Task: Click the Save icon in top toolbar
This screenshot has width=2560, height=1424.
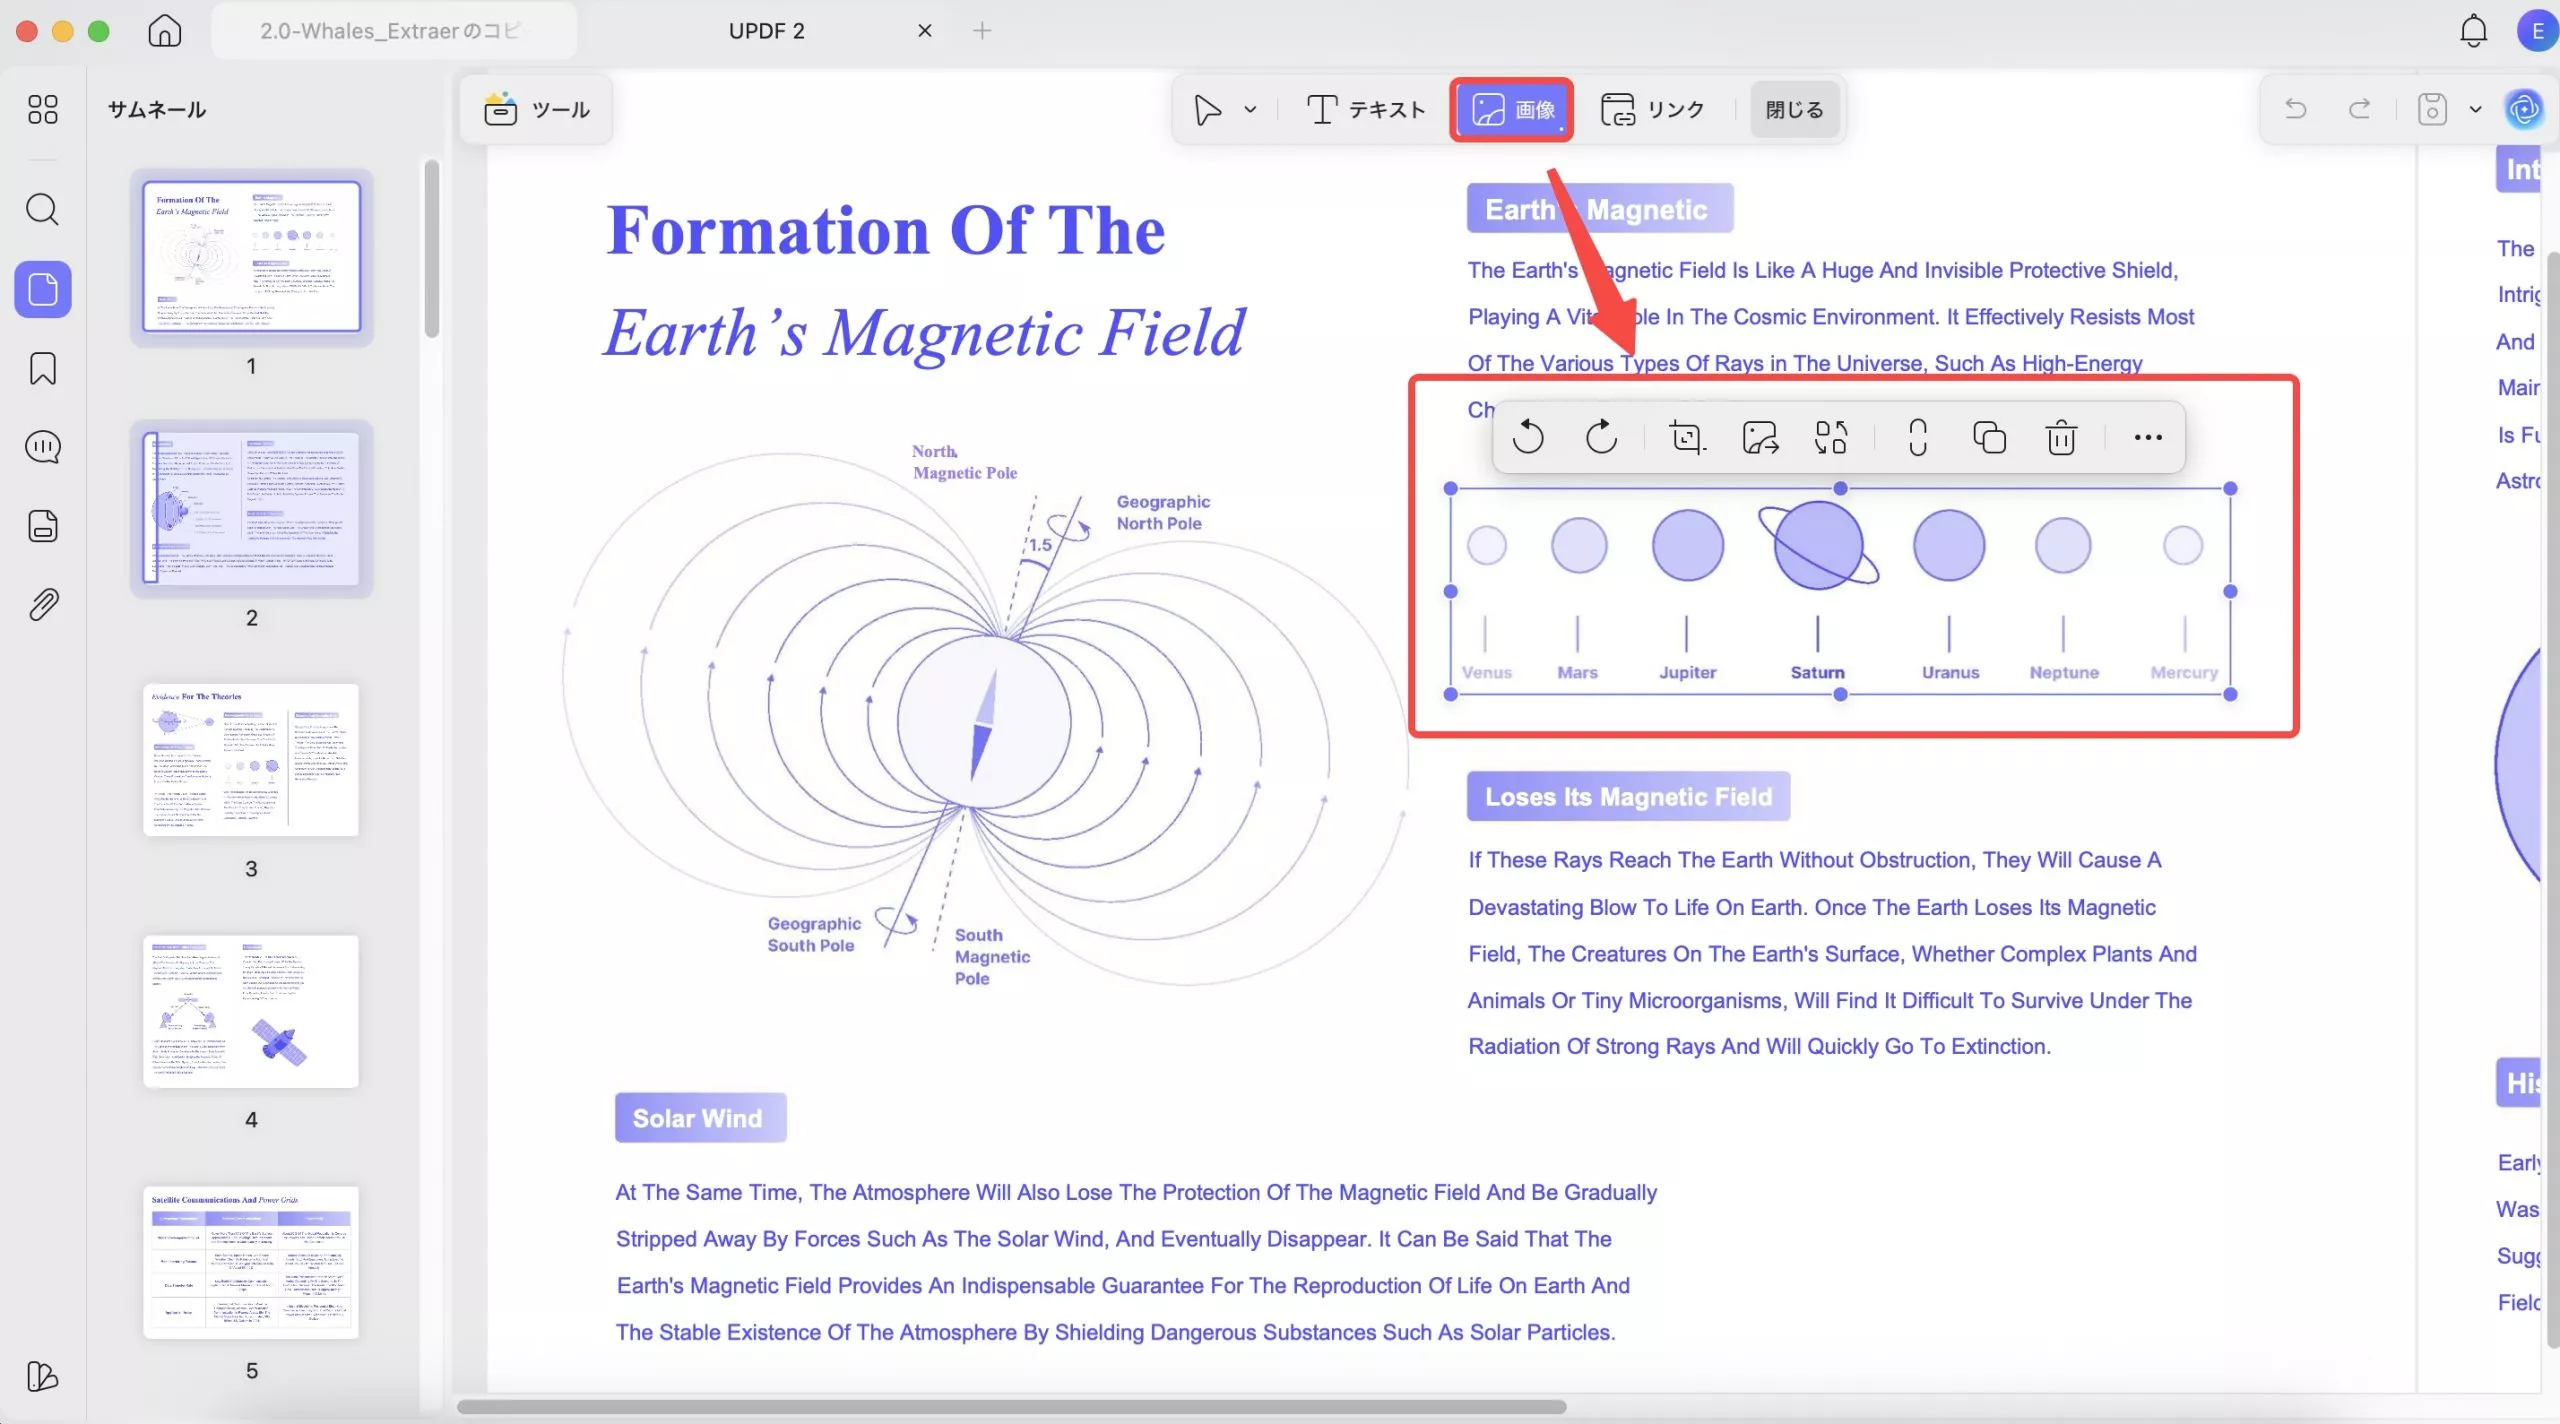Action: click(x=2432, y=109)
